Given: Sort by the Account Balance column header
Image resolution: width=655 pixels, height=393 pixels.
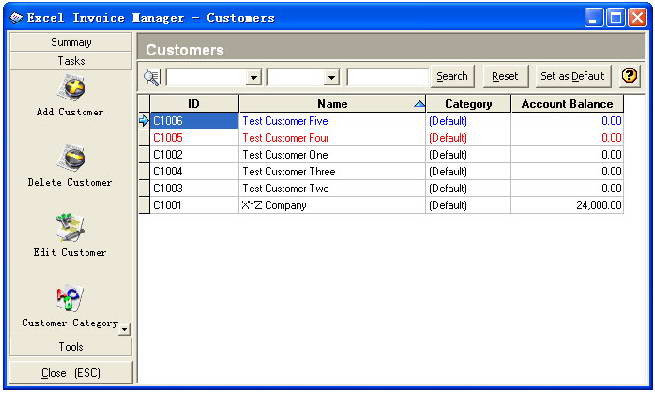Looking at the screenshot, I should (x=567, y=104).
